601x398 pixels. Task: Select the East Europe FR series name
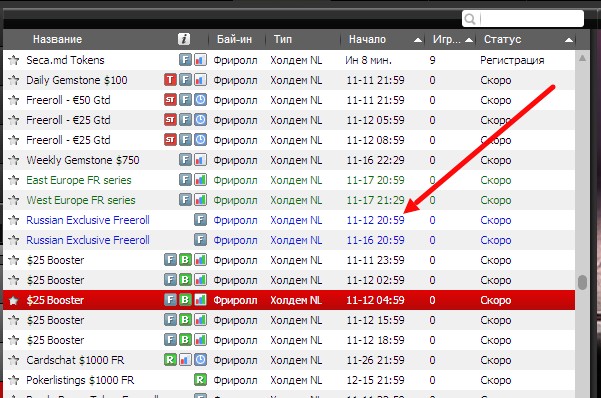click(x=79, y=180)
